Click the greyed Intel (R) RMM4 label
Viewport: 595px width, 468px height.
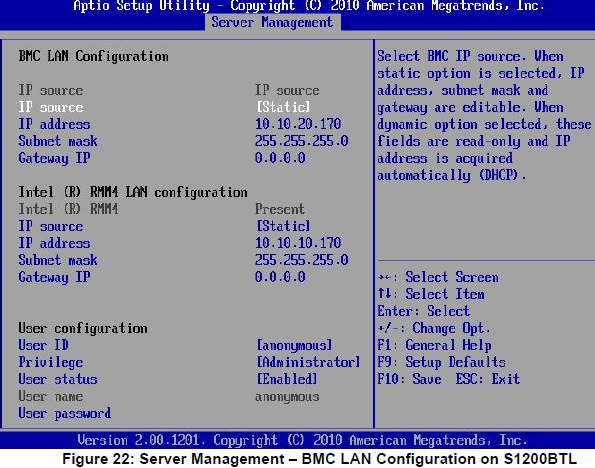pyautogui.click(x=68, y=209)
